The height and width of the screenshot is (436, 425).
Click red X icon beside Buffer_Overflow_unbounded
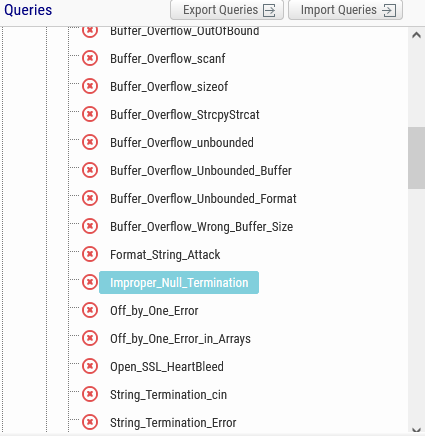point(90,142)
